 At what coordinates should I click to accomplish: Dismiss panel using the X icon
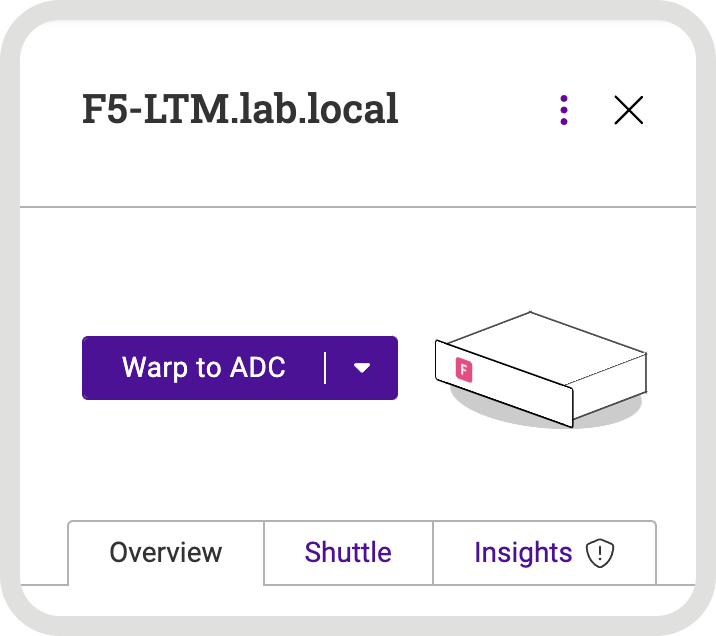tap(629, 110)
